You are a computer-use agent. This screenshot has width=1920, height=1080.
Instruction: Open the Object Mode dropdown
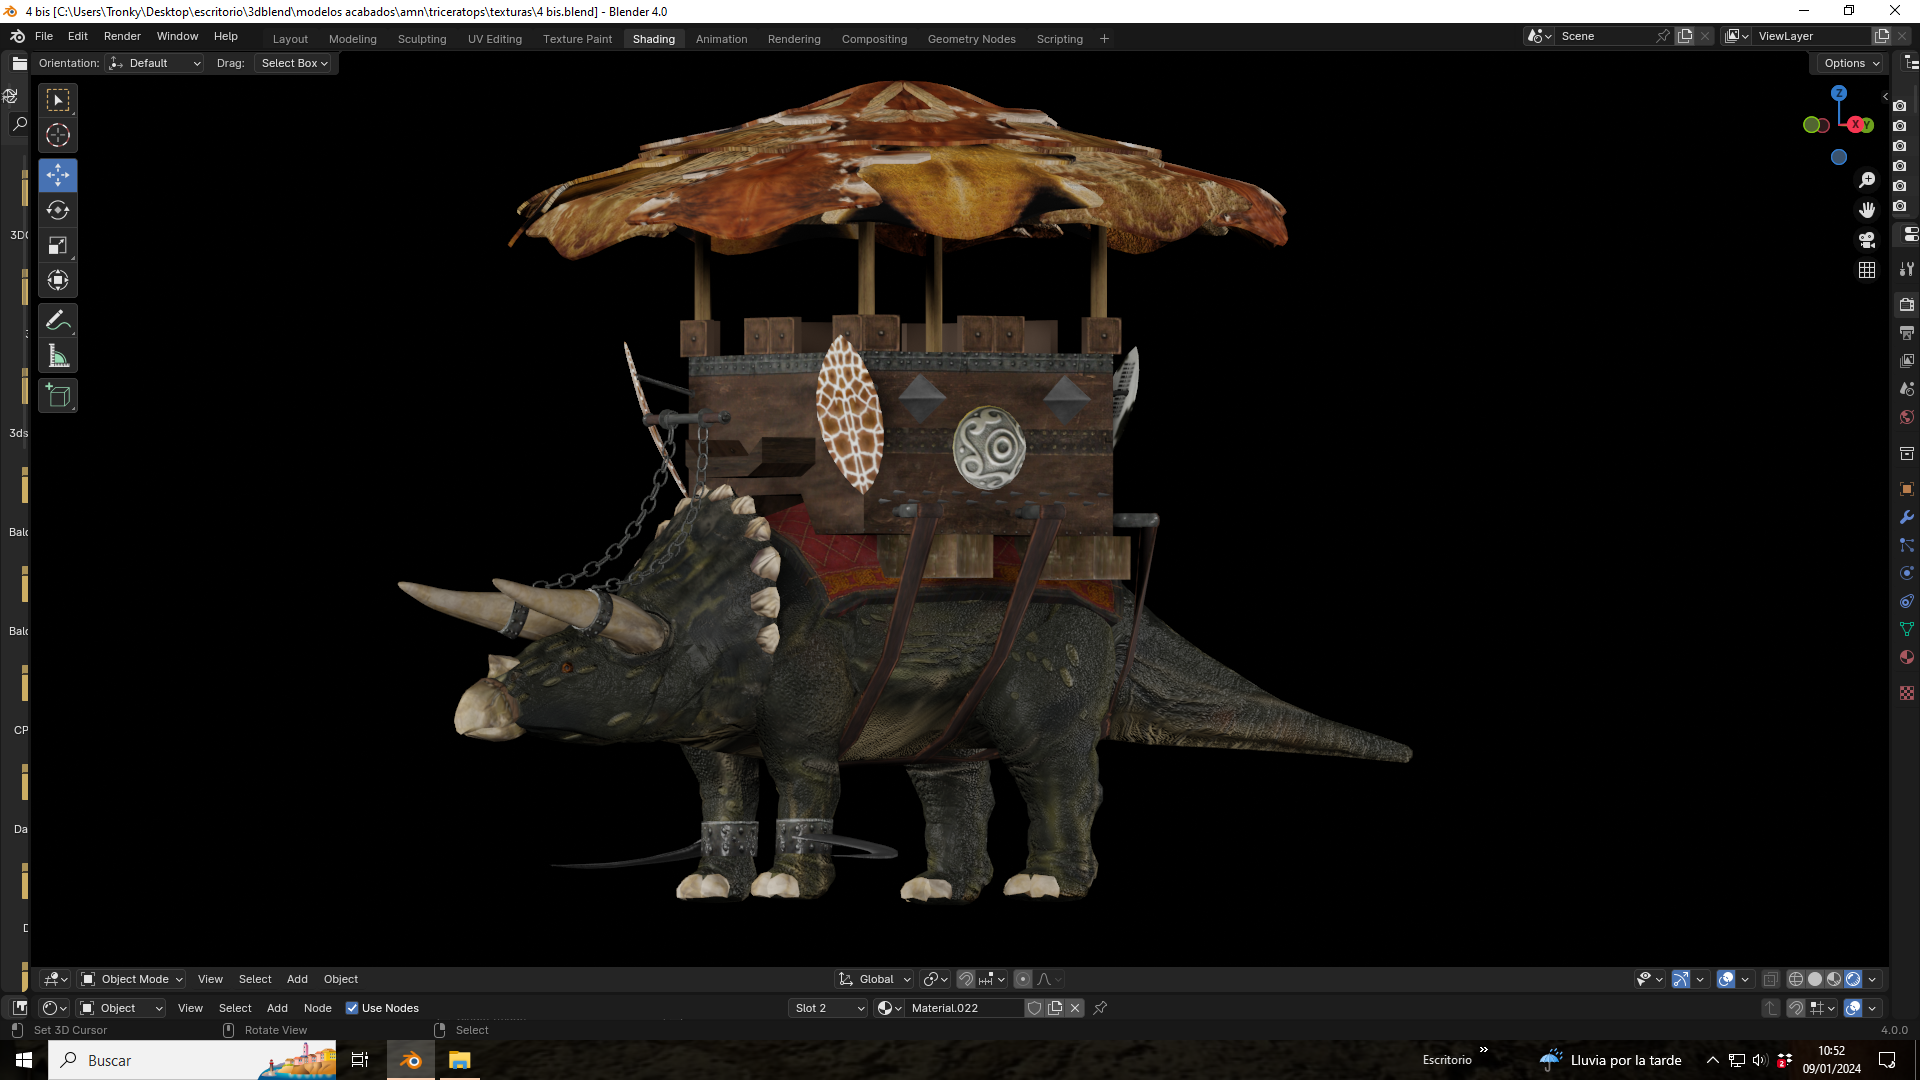point(132,979)
